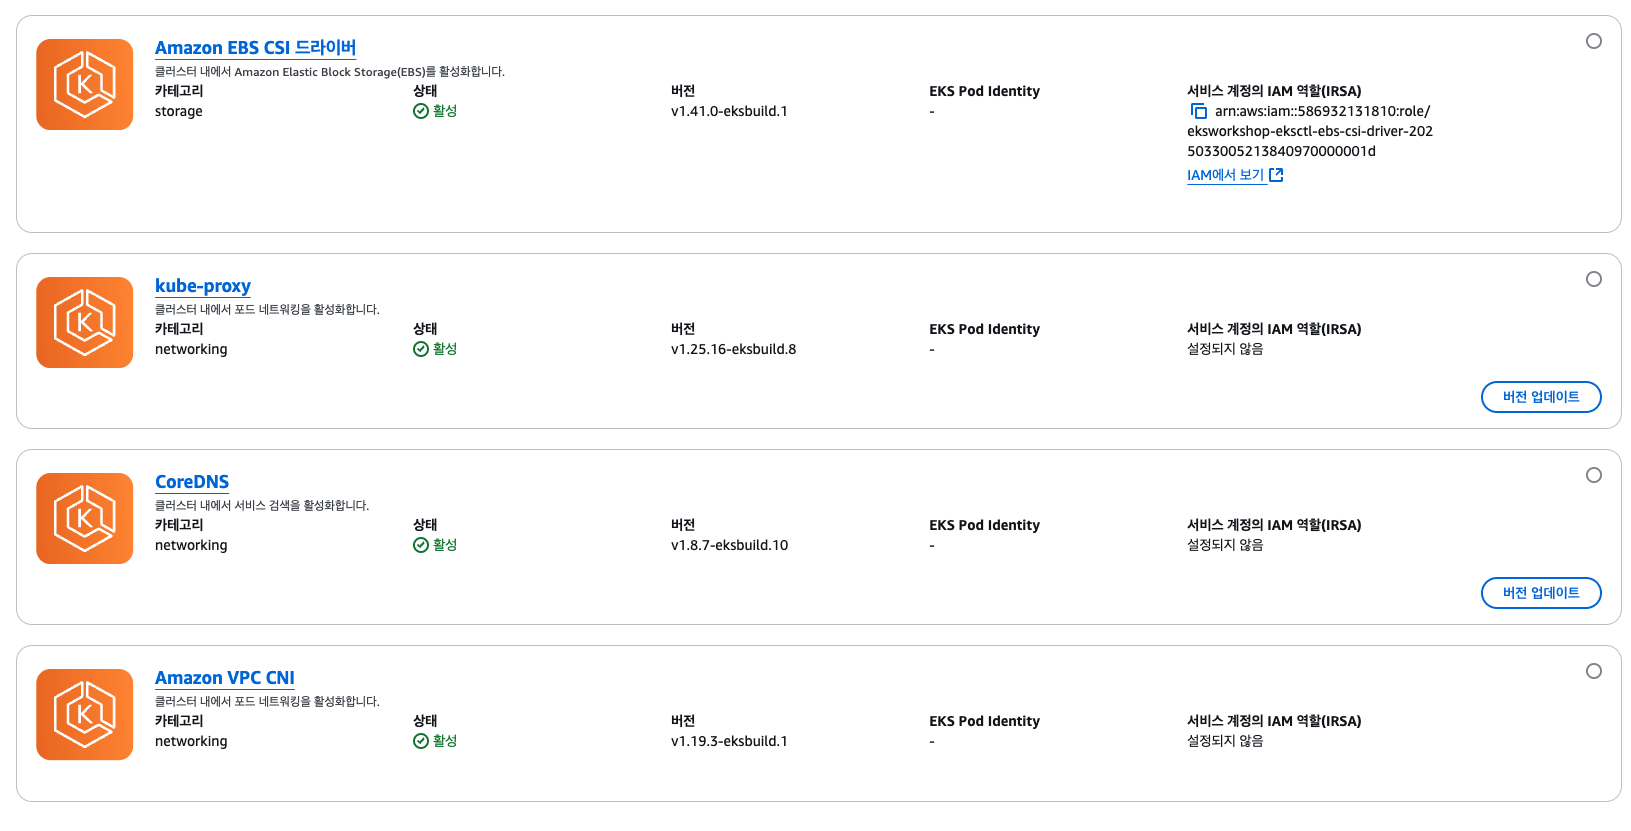1631x831 pixels.
Task: Click version v1.19.3-eksbuild.1 text
Action: (x=729, y=741)
